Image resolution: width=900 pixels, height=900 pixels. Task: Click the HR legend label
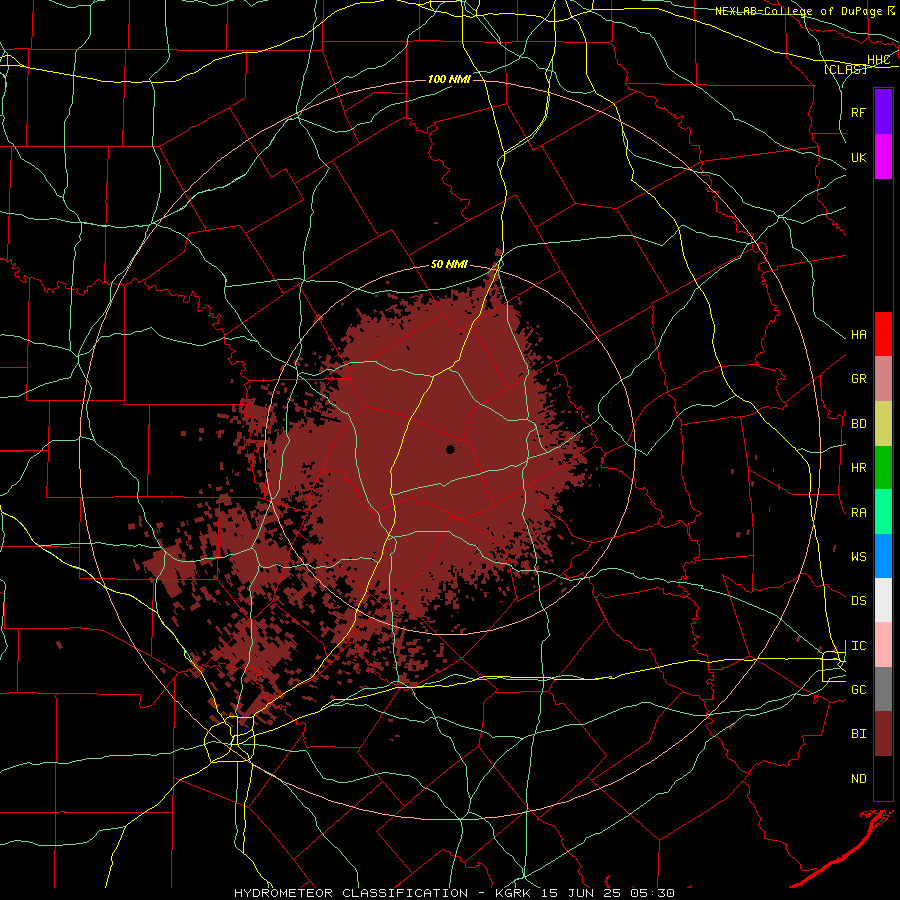859,468
